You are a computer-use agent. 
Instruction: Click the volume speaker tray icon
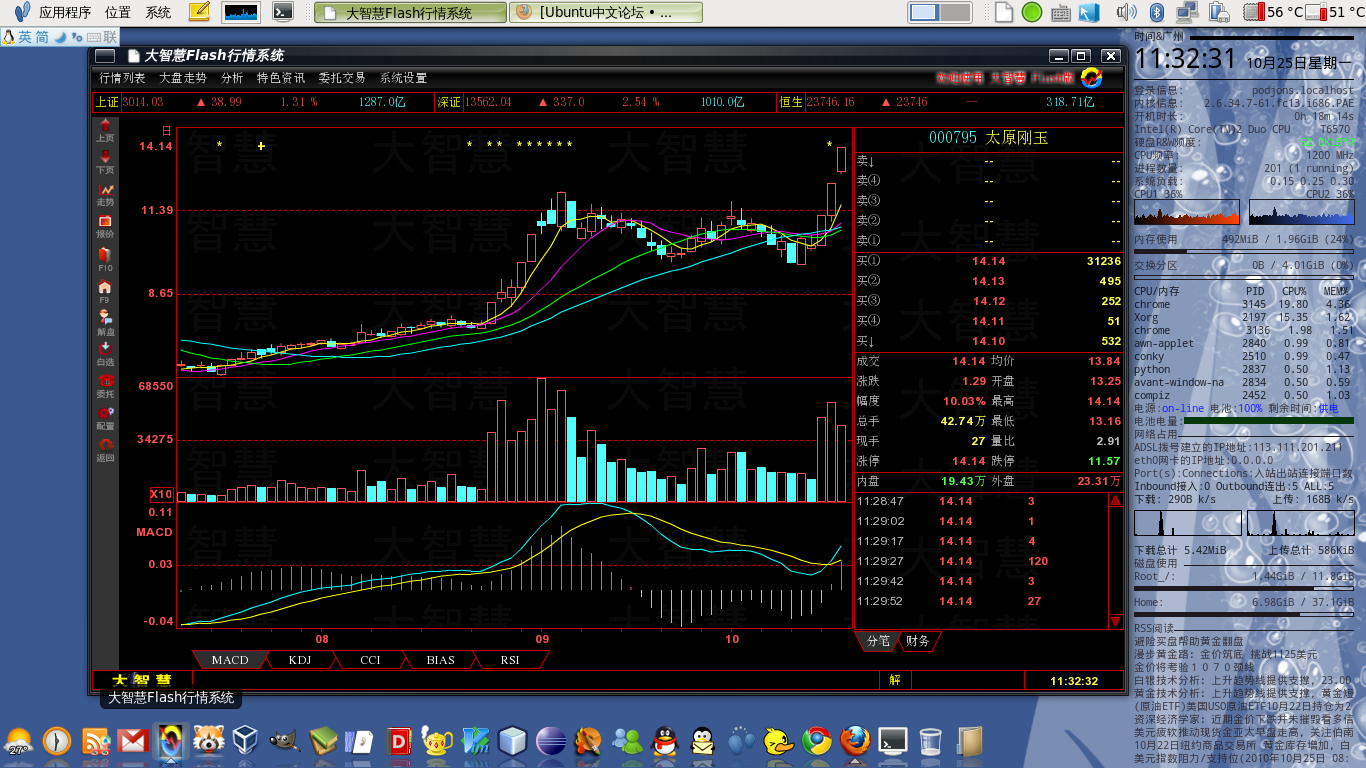(x=1126, y=12)
